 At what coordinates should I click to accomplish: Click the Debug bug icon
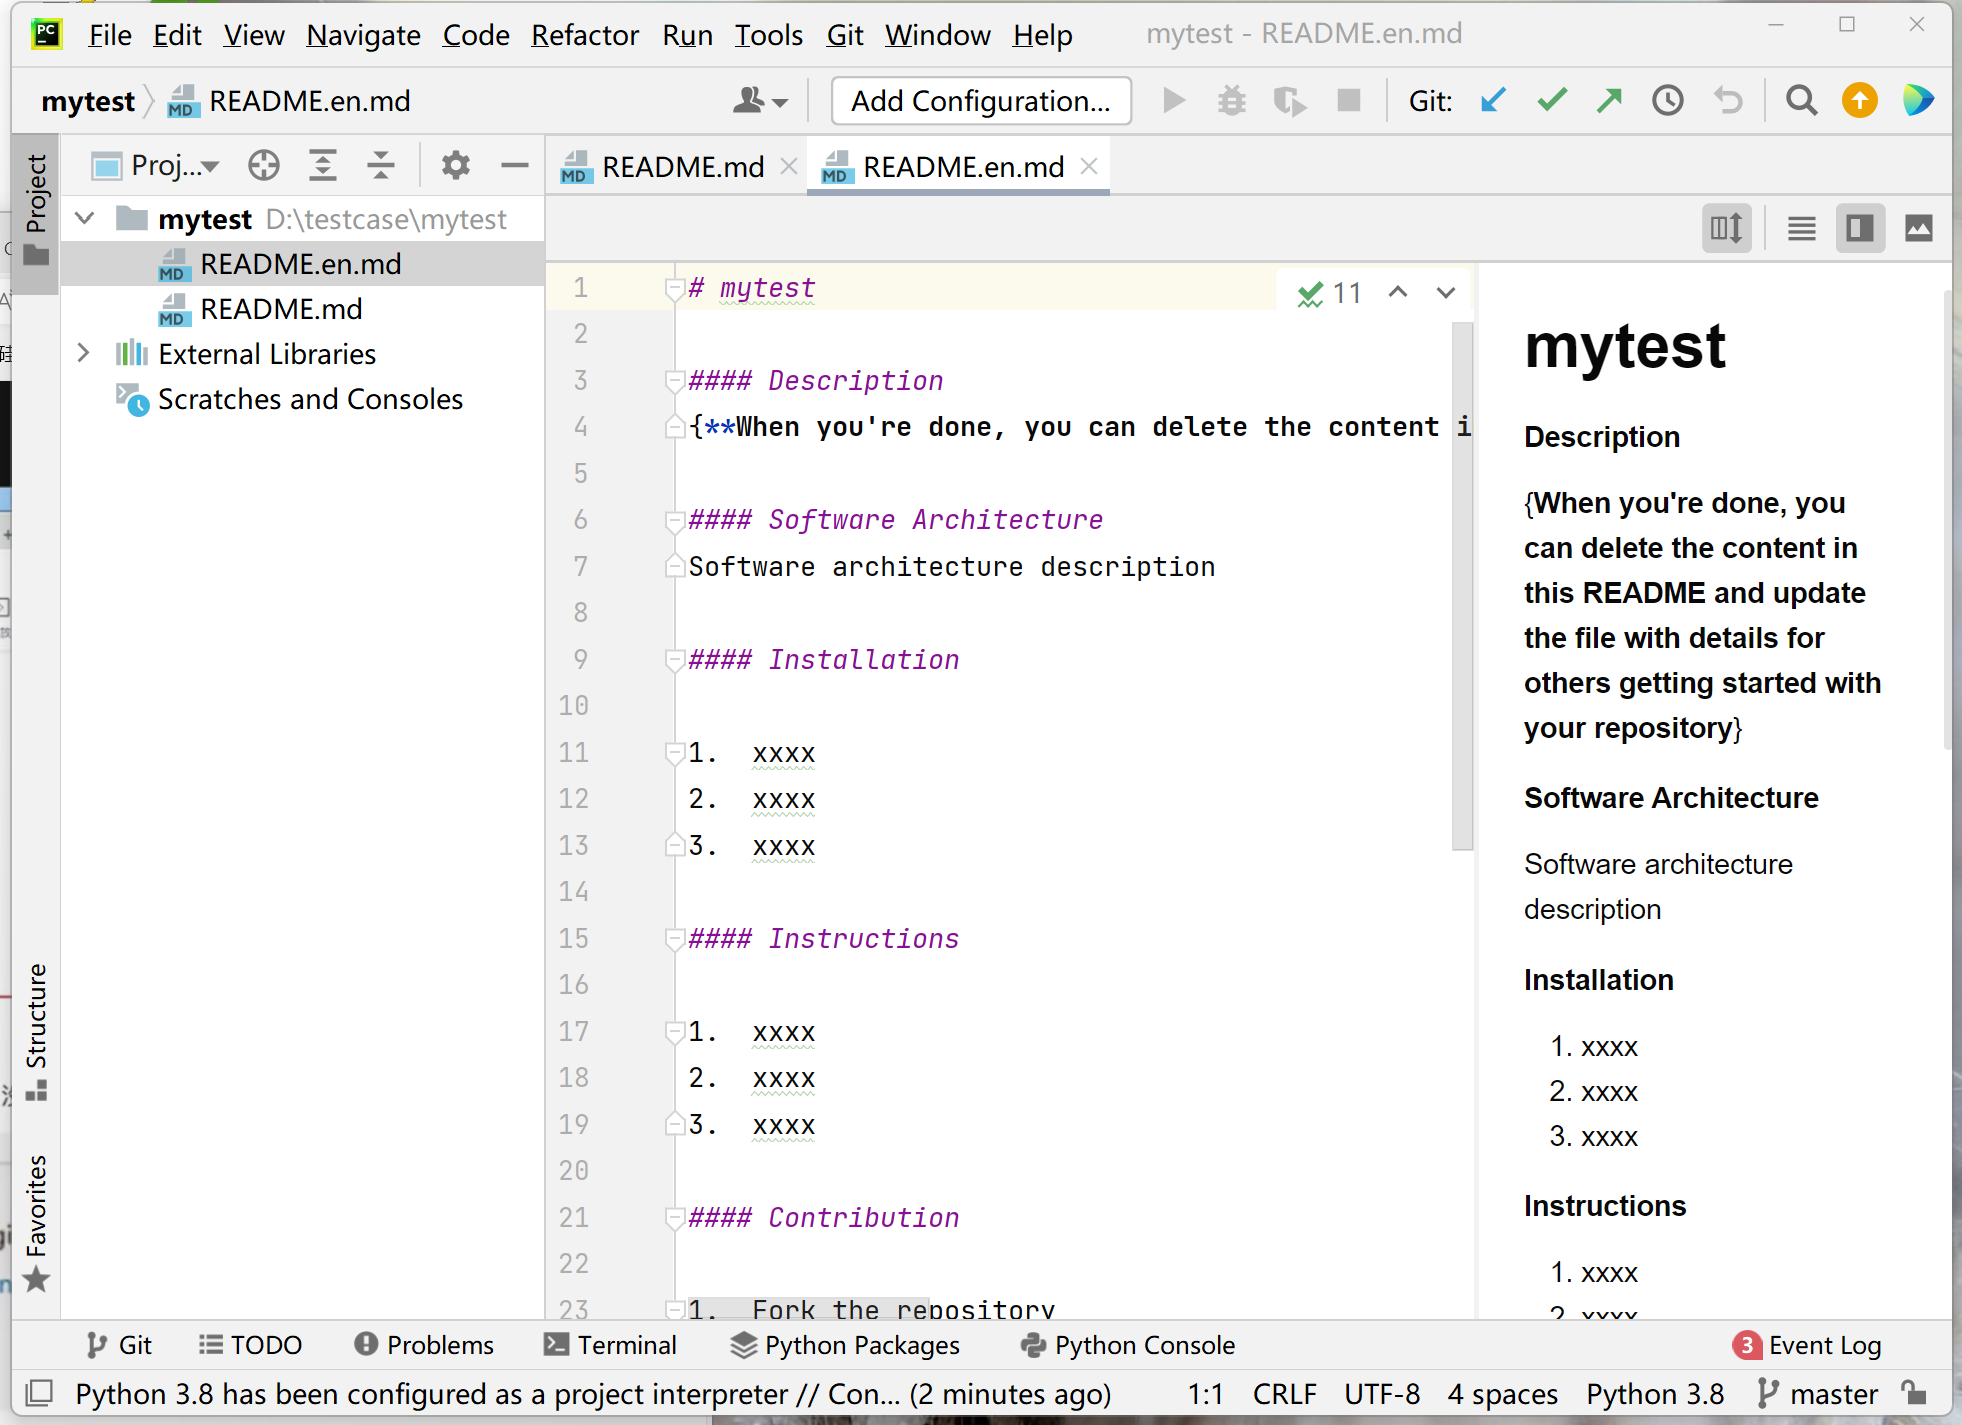[x=1232, y=101]
